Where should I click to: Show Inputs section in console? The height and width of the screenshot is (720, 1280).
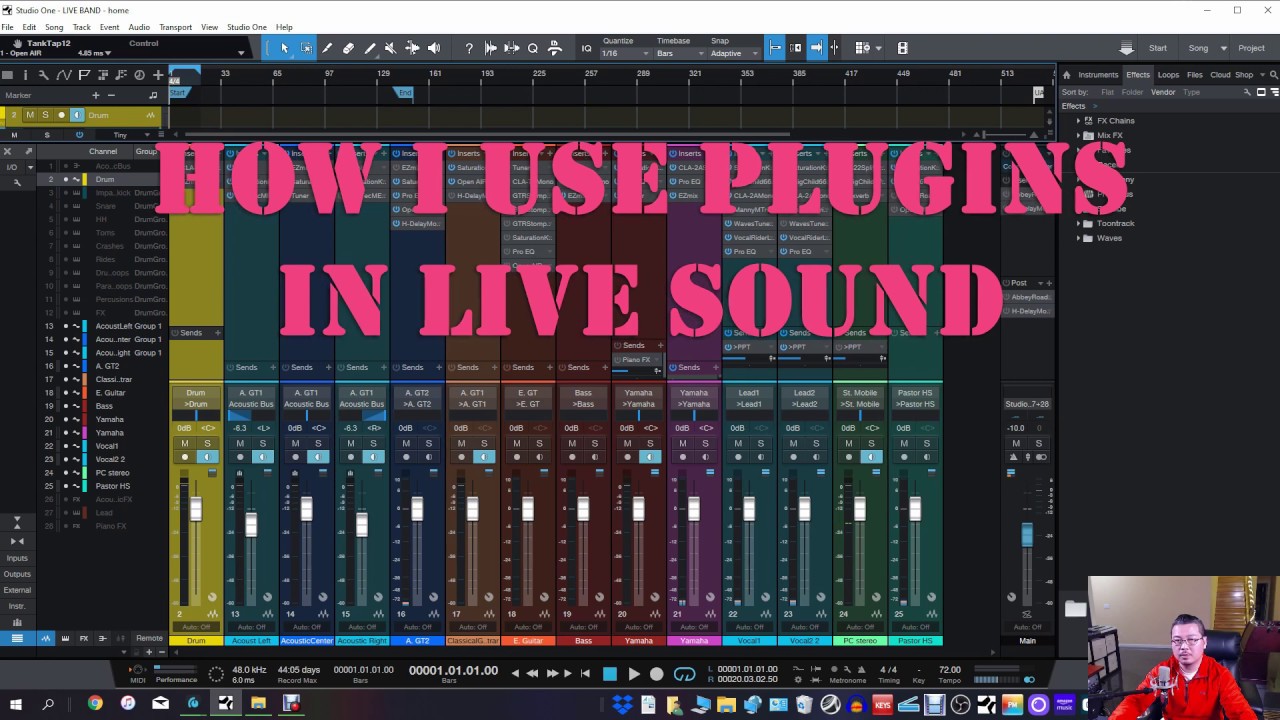(17, 558)
